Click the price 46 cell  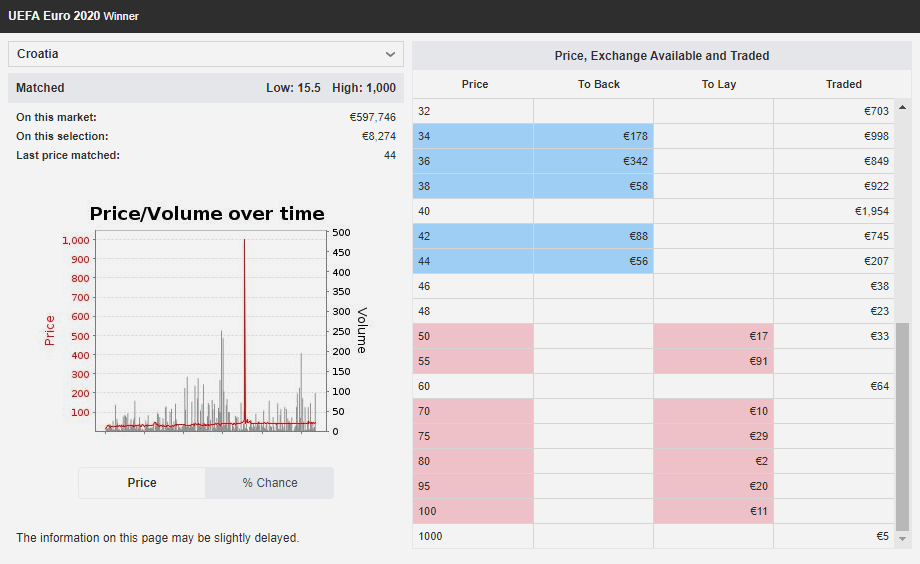pos(473,286)
